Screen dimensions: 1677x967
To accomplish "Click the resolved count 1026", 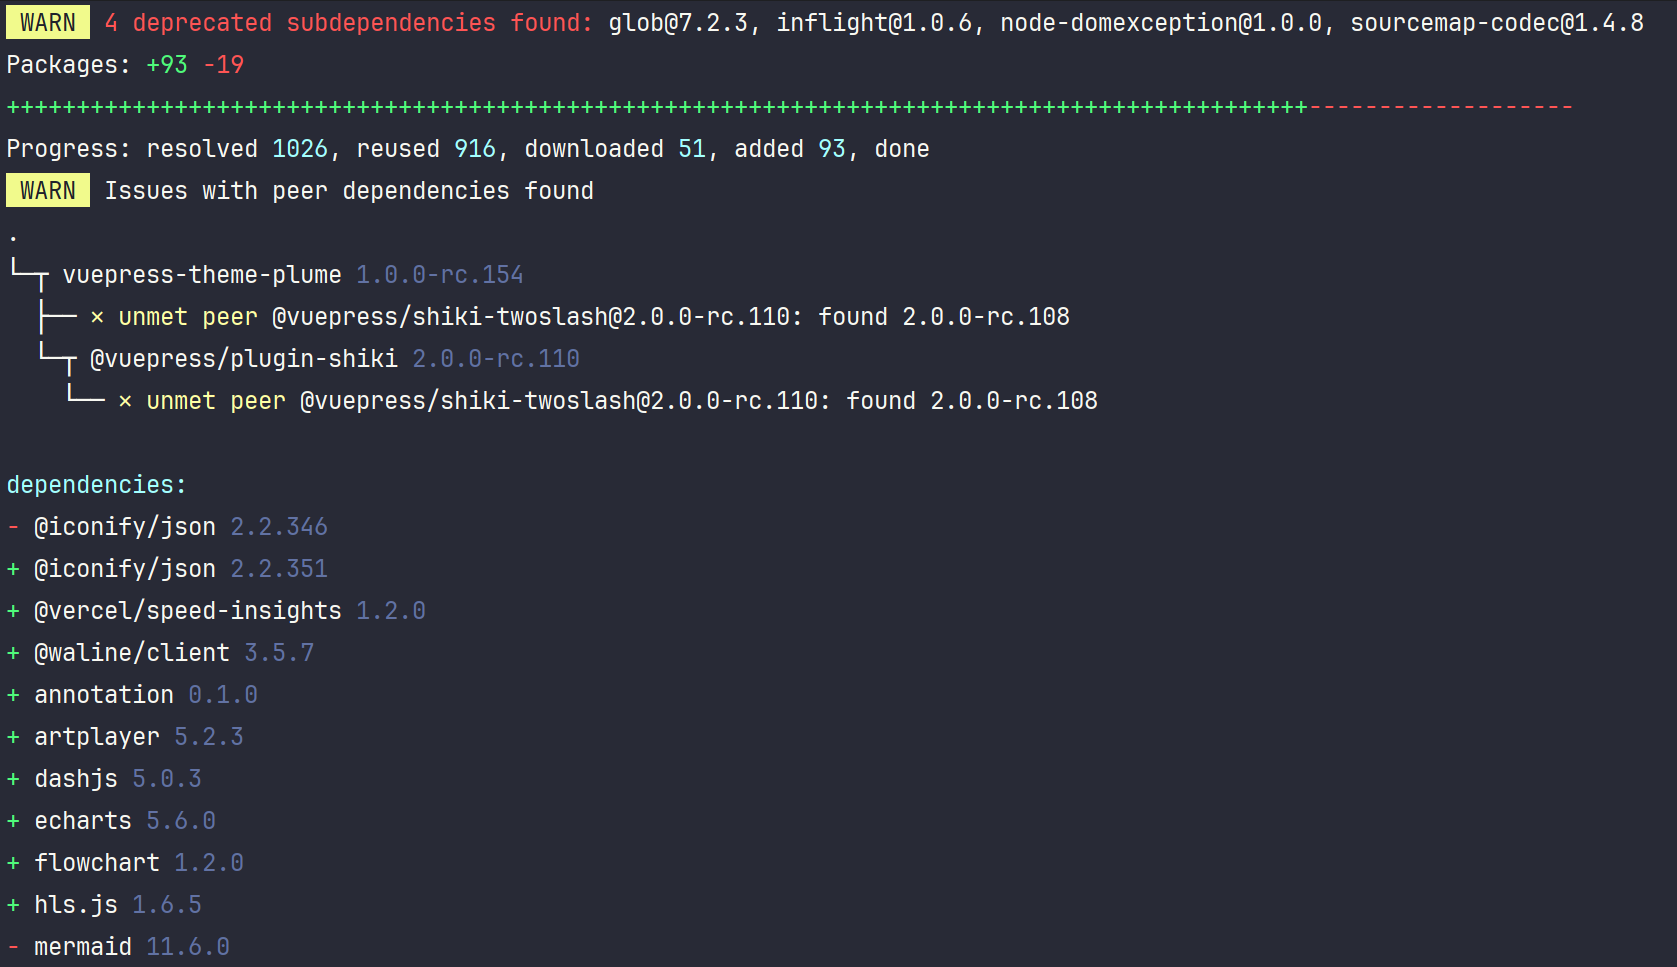I will 299,148.
